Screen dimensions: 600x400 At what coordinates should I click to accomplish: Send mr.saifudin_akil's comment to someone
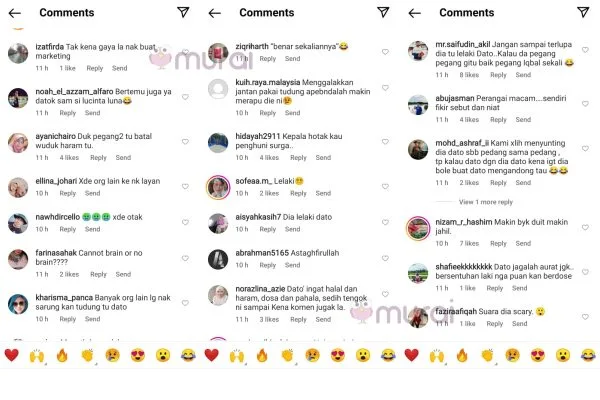(523, 75)
